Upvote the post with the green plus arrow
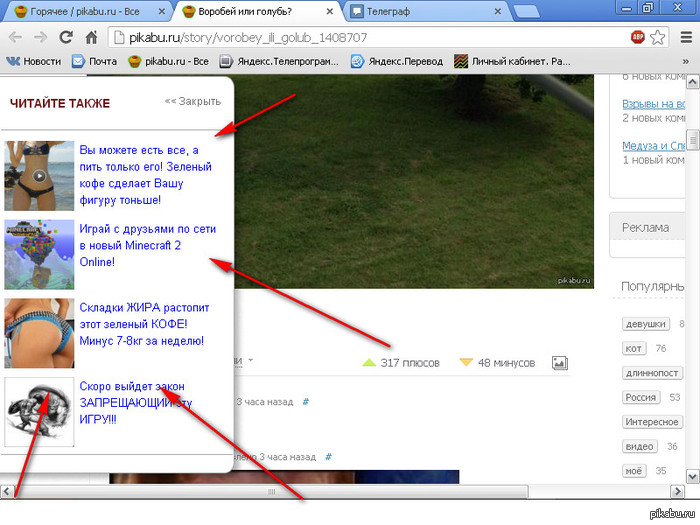 pyautogui.click(x=368, y=362)
